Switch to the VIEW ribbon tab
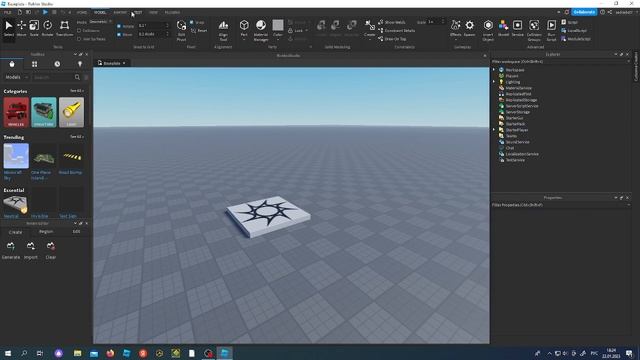 click(x=153, y=12)
